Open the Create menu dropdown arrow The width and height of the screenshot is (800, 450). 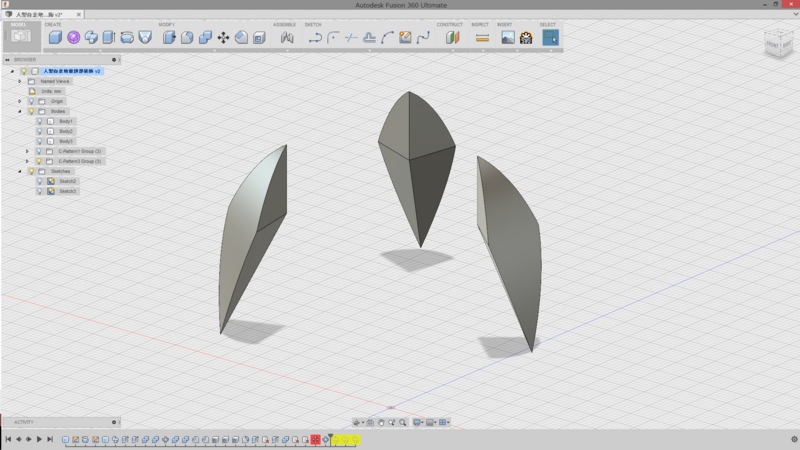[x=100, y=51]
